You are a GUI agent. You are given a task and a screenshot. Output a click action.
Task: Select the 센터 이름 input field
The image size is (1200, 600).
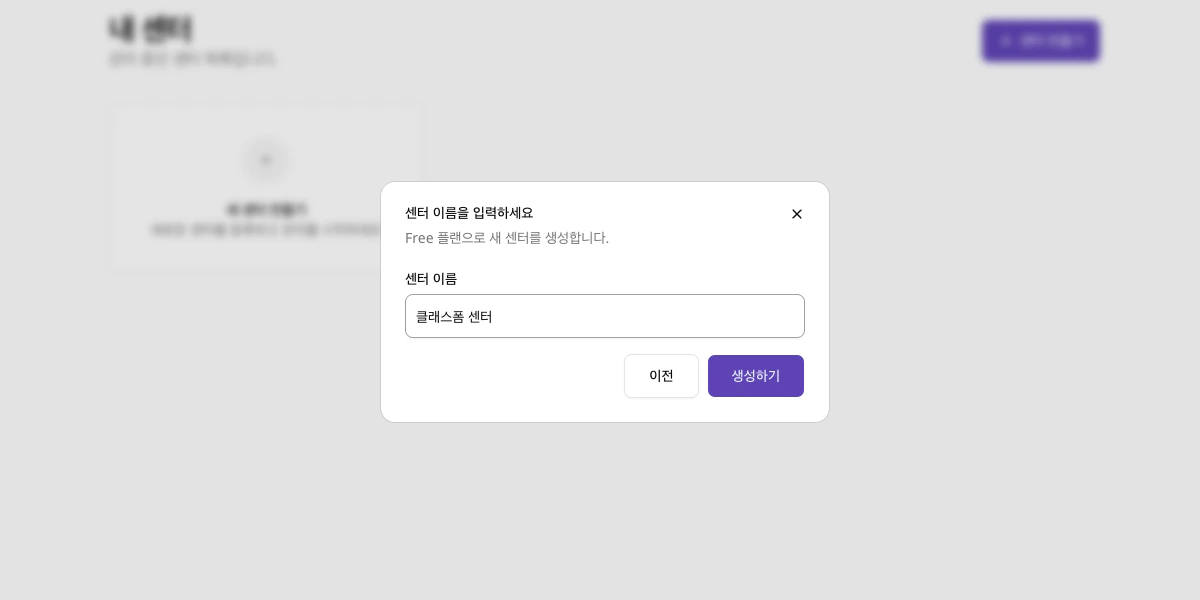coord(605,316)
